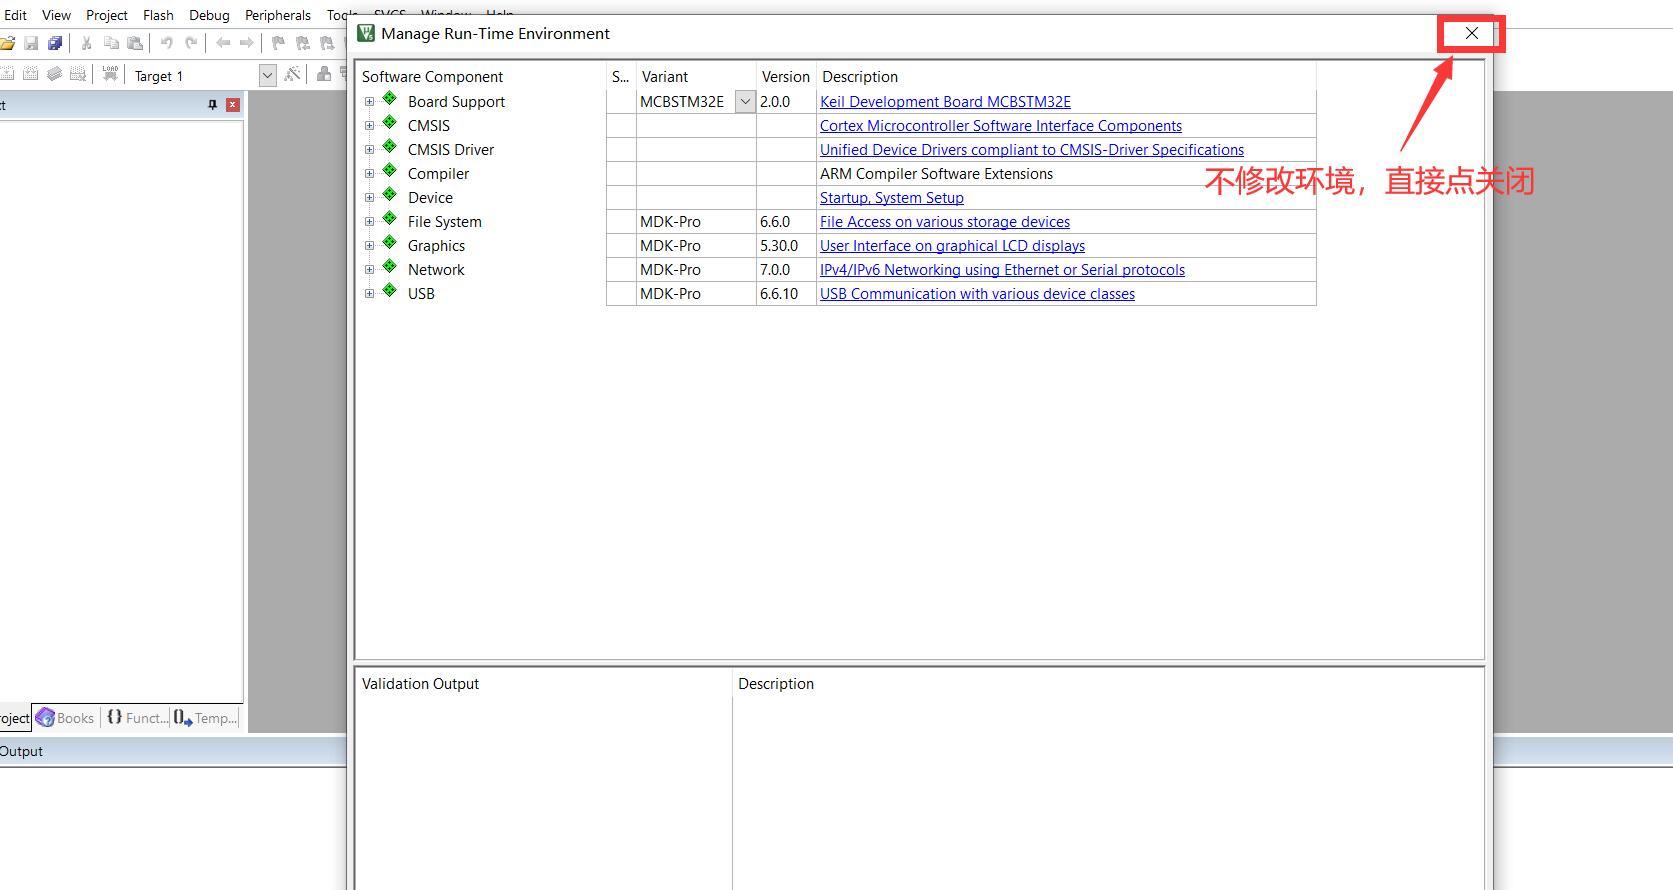Screen dimensions: 1673x890
Task: Click CMSIS Driver green diamond icon
Action: (390, 147)
